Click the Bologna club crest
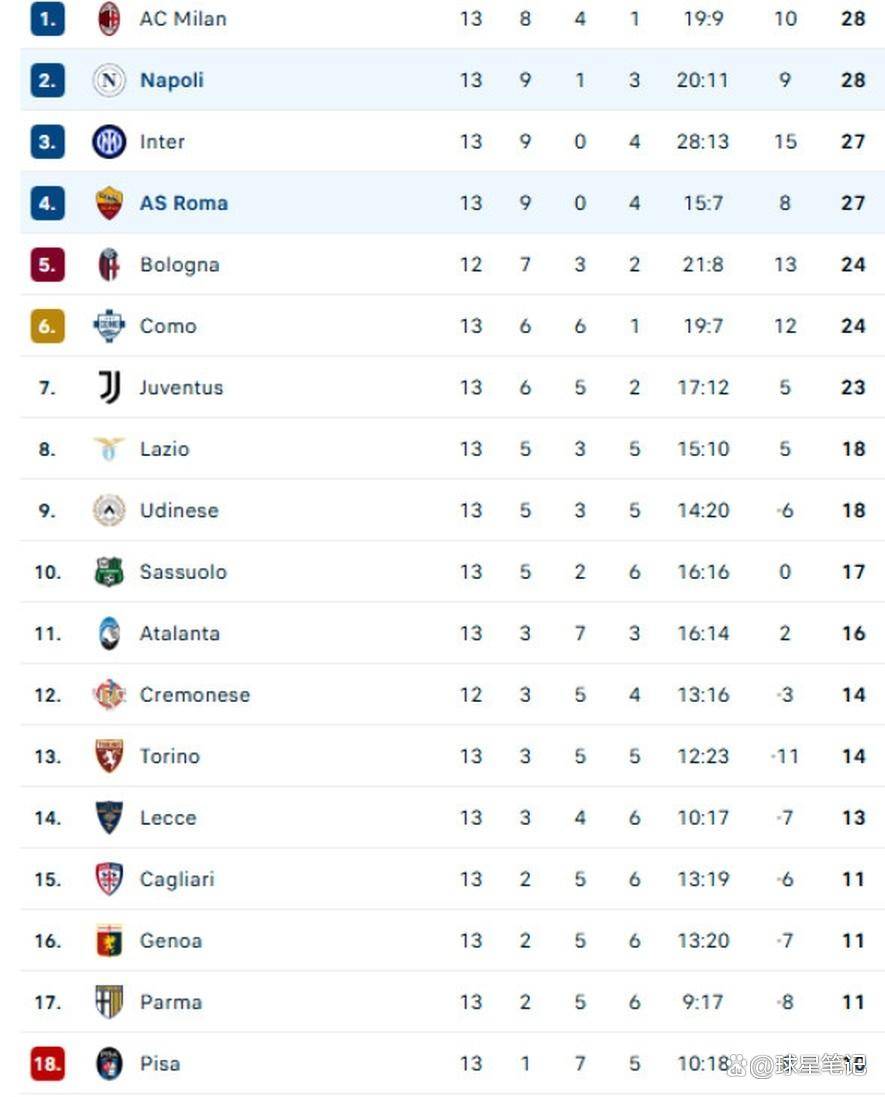Viewport: 885px width, 1097px height. click(x=109, y=265)
